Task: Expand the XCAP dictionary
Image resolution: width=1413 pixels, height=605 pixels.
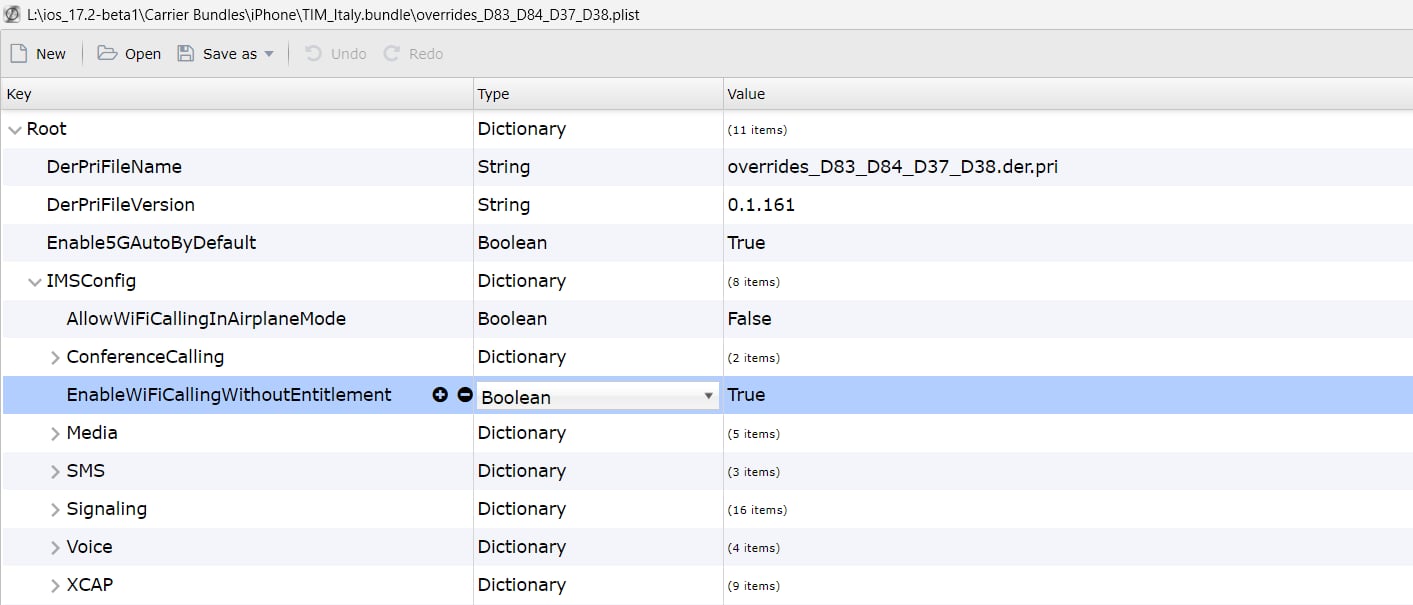Action: click(55, 585)
